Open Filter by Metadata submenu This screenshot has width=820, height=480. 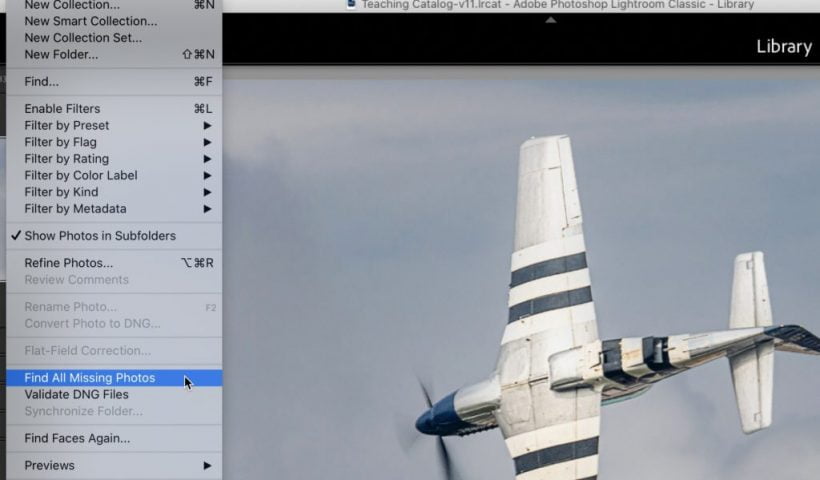[75, 209]
